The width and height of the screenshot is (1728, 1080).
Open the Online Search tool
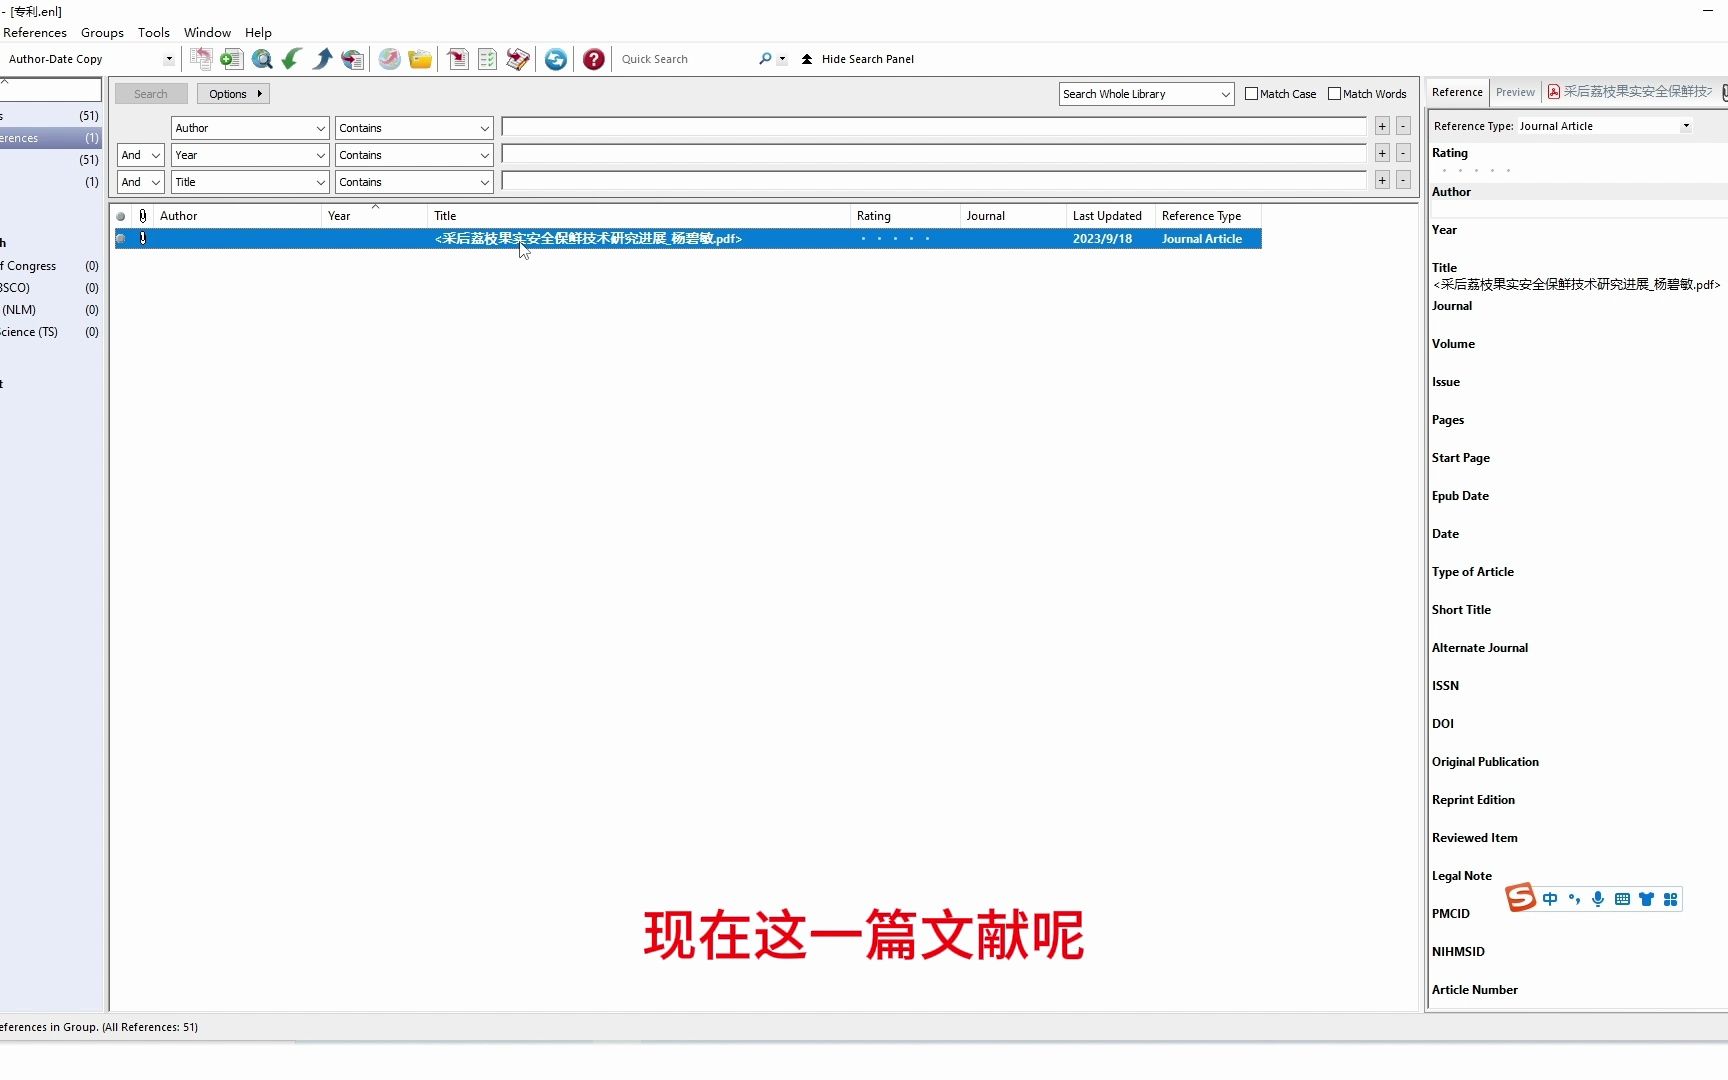click(261, 59)
